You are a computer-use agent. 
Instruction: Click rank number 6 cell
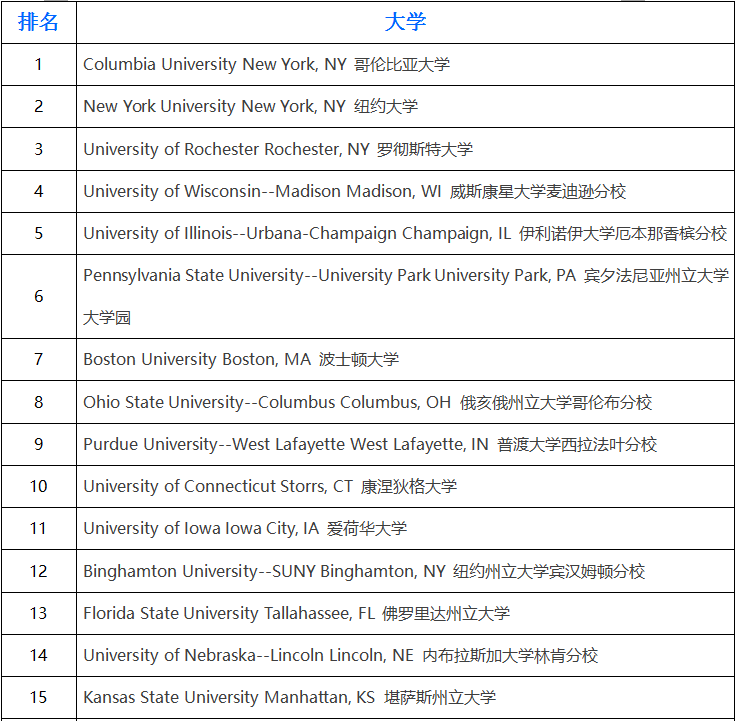point(38,296)
